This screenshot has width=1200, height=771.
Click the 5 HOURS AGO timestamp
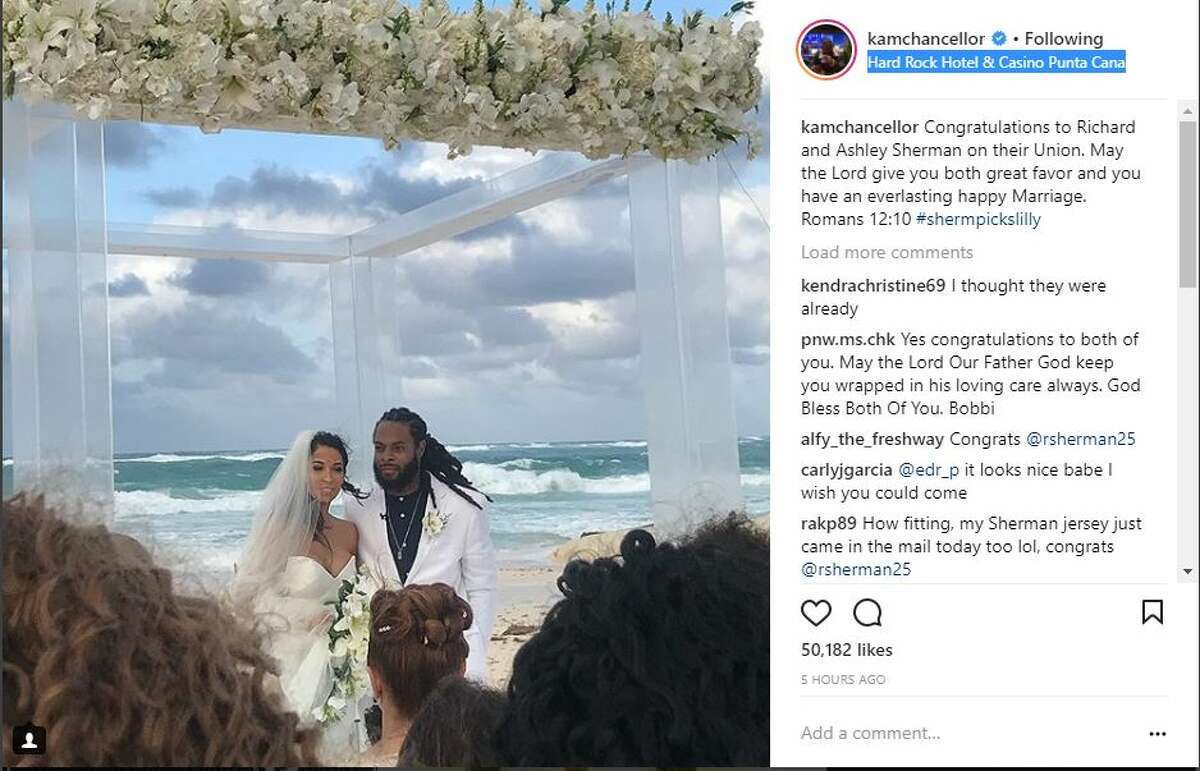tap(843, 680)
